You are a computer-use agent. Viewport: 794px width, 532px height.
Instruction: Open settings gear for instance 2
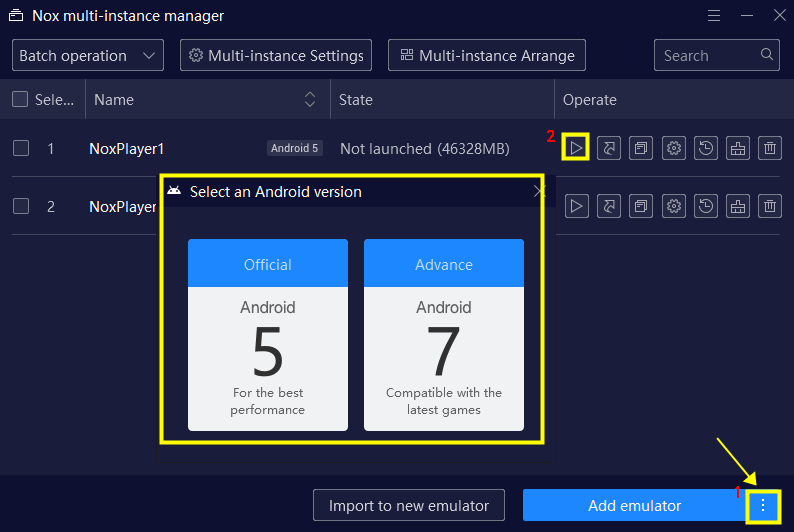[x=673, y=206]
